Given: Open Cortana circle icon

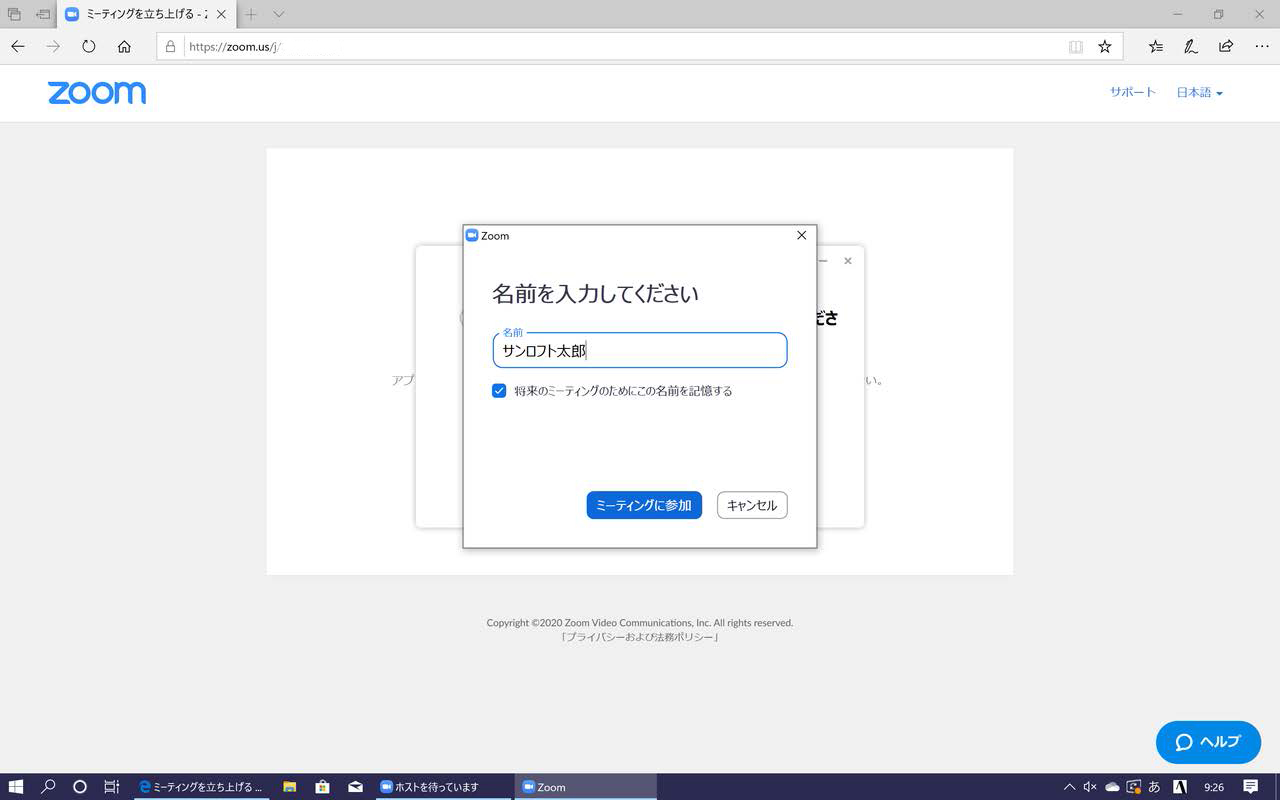Looking at the screenshot, I should (80, 787).
